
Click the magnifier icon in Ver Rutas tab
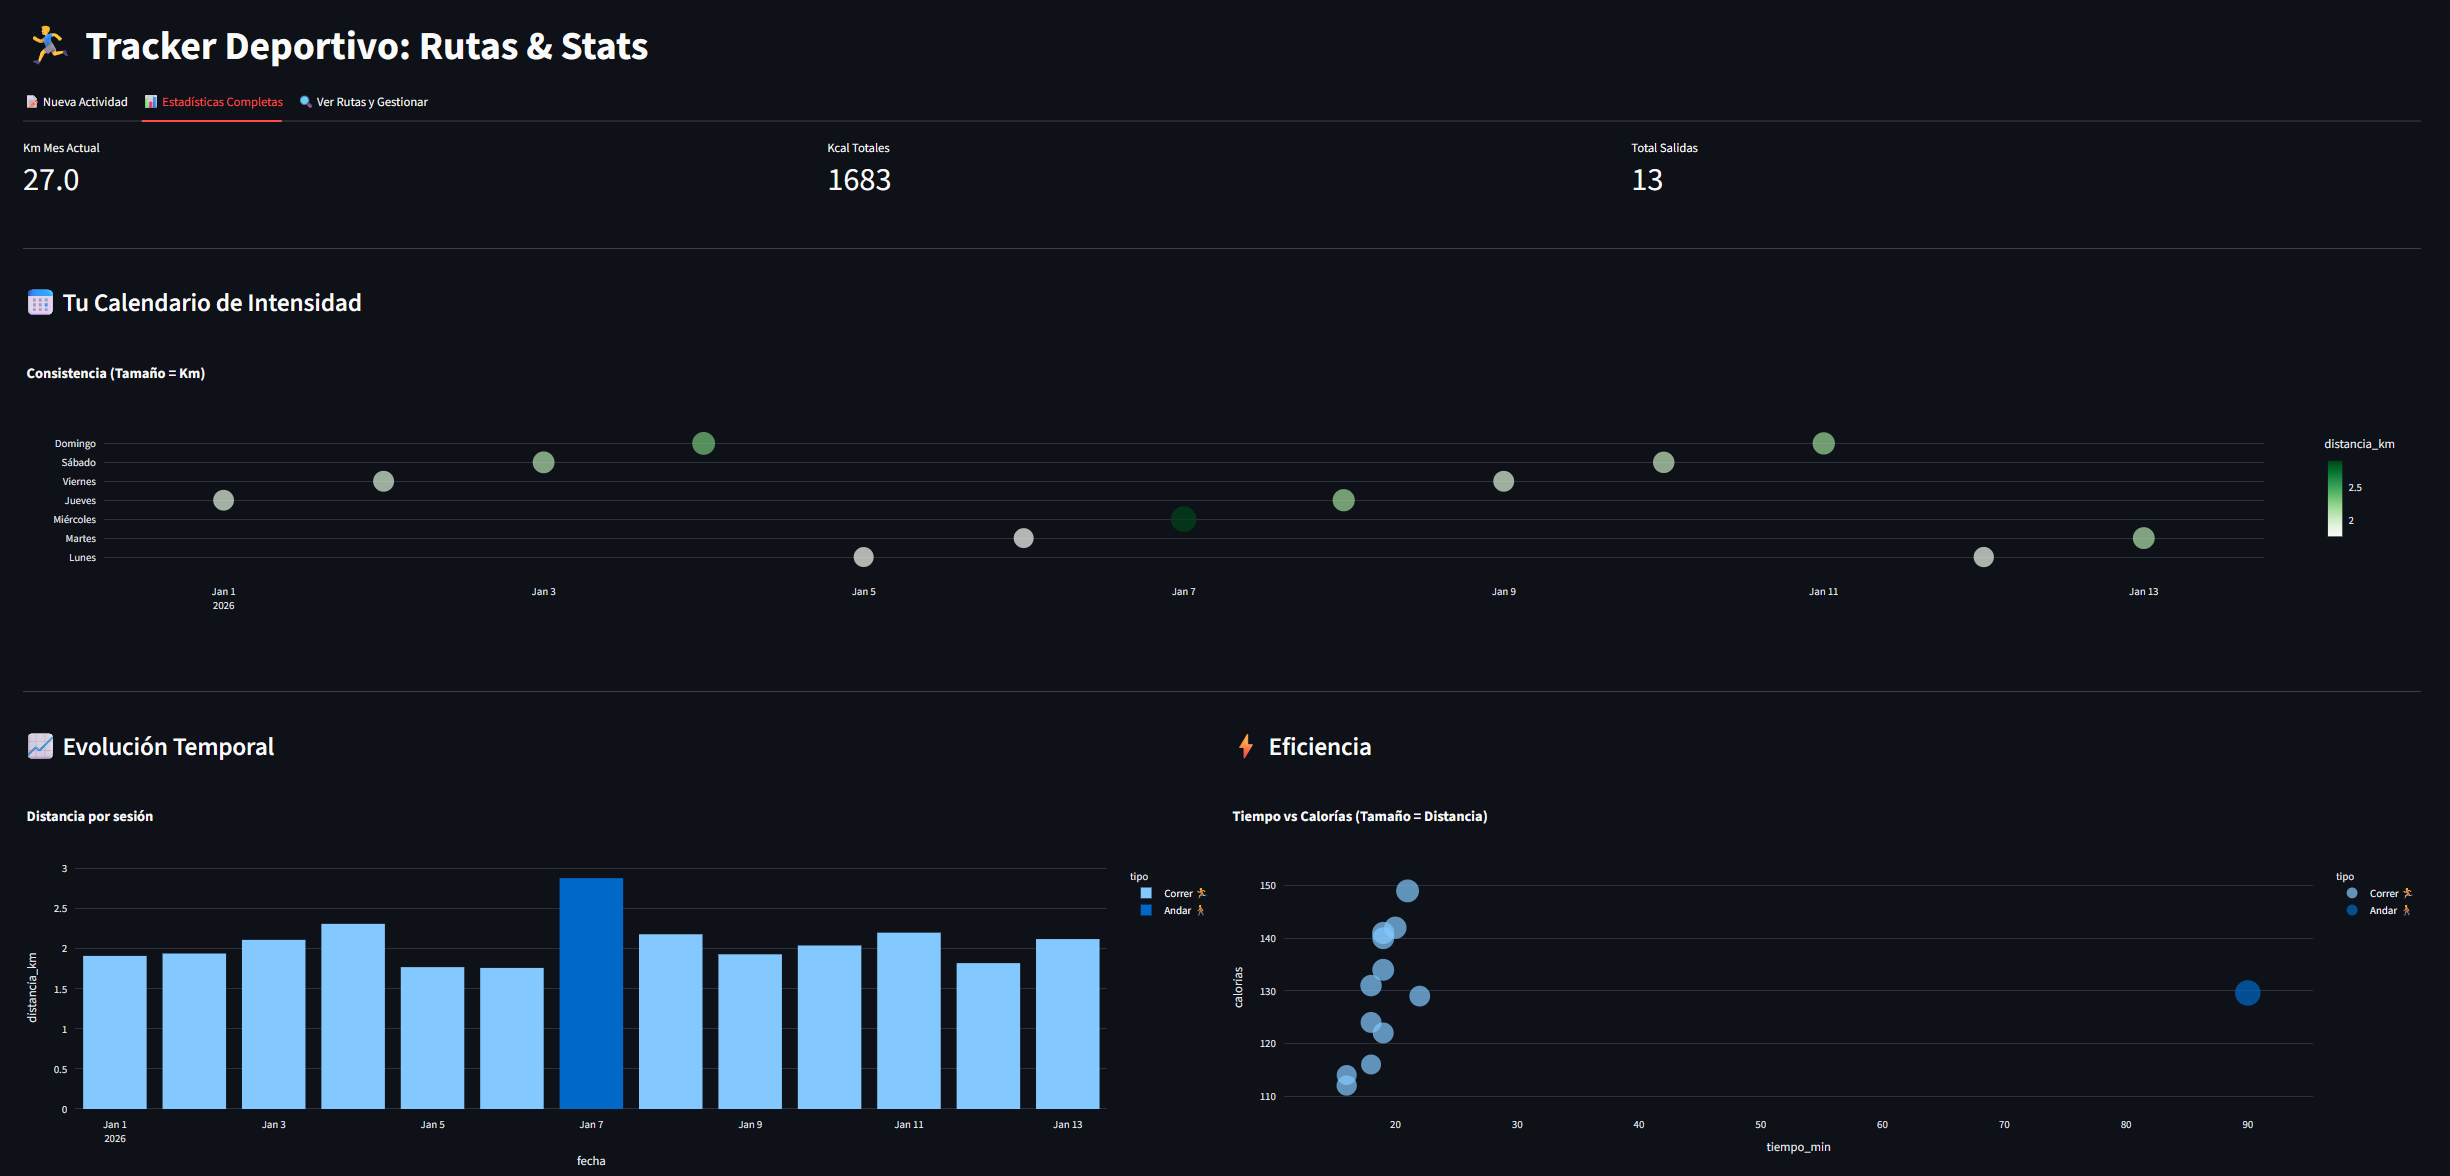click(306, 101)
